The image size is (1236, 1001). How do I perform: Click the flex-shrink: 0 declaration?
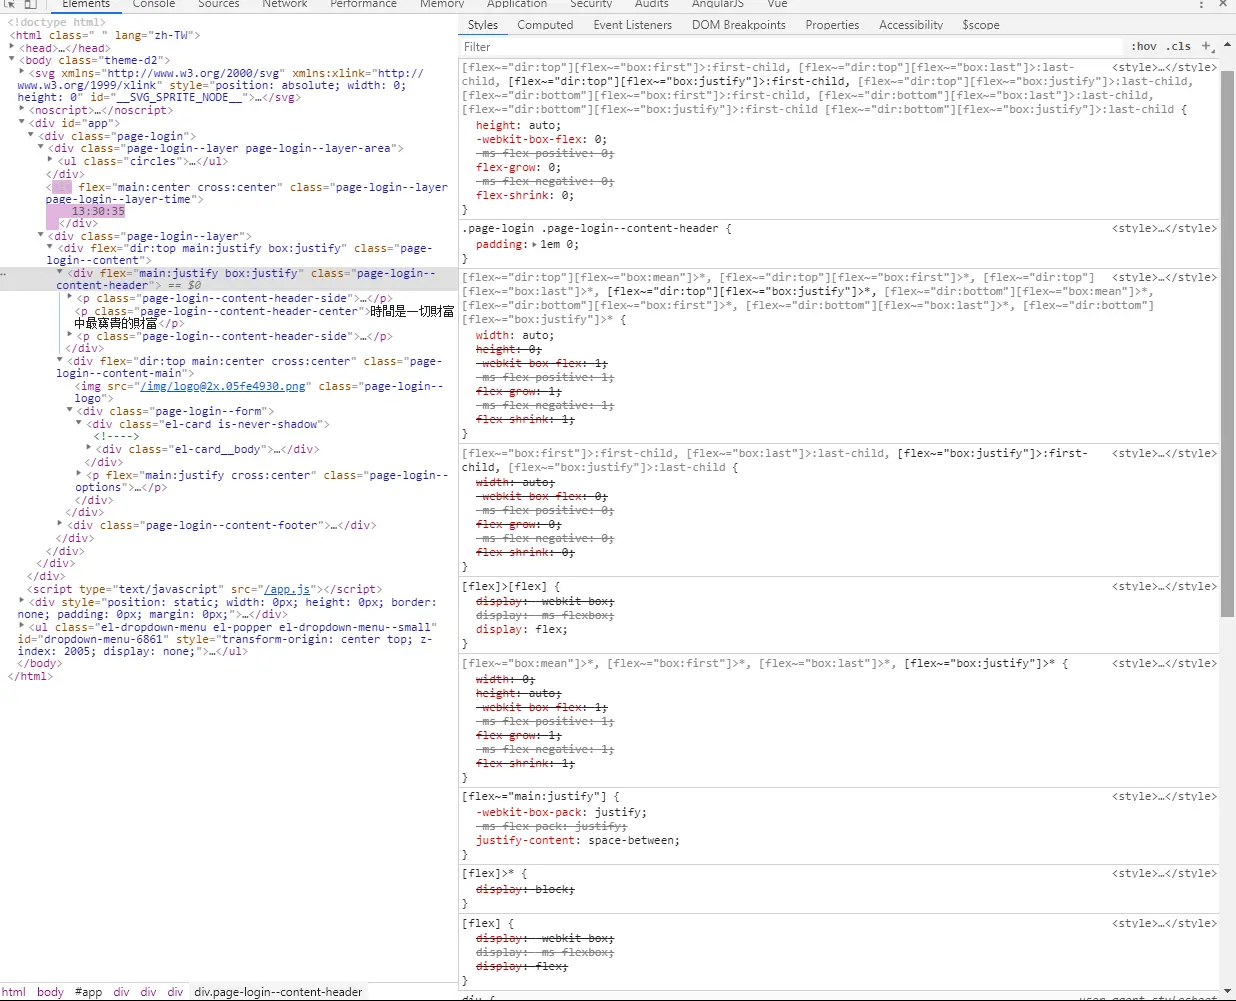pyautogui.click(x=525, y=195)
